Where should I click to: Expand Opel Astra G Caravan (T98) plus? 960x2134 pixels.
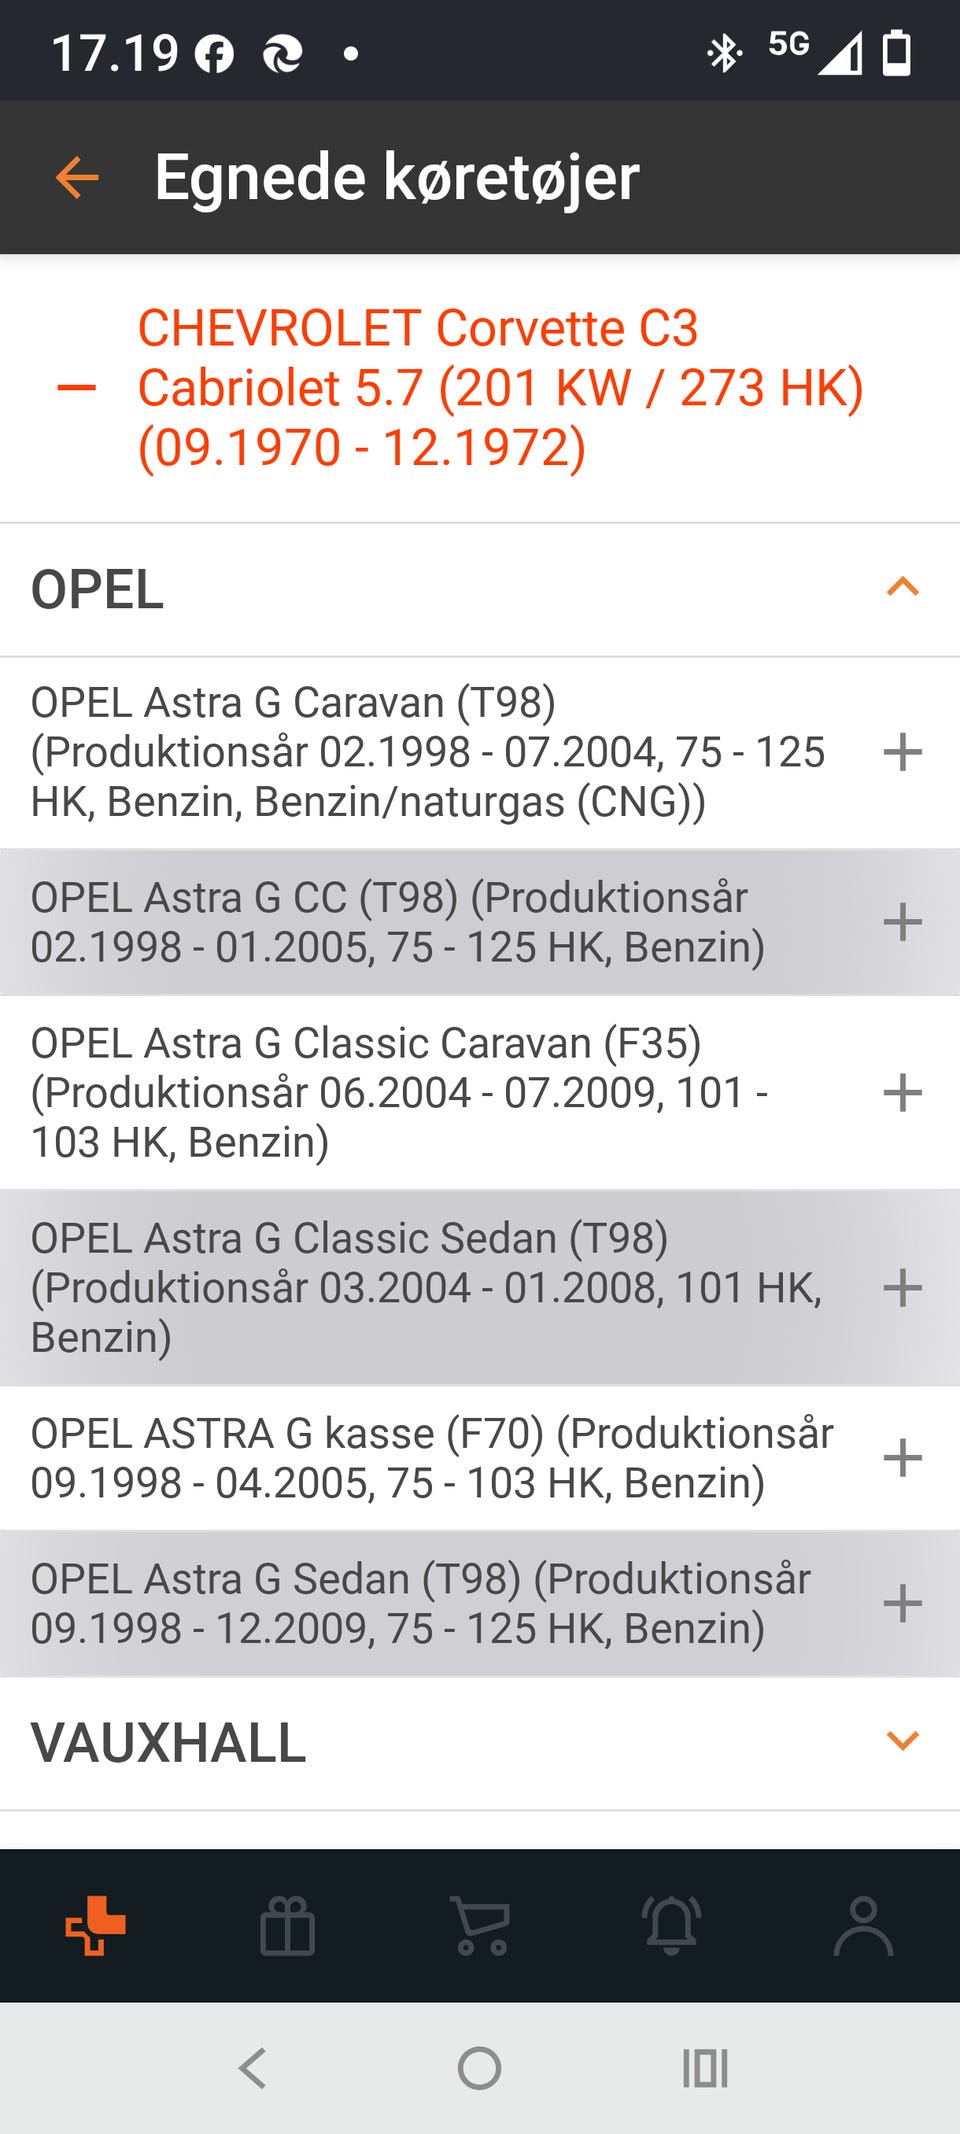[902, 752]
